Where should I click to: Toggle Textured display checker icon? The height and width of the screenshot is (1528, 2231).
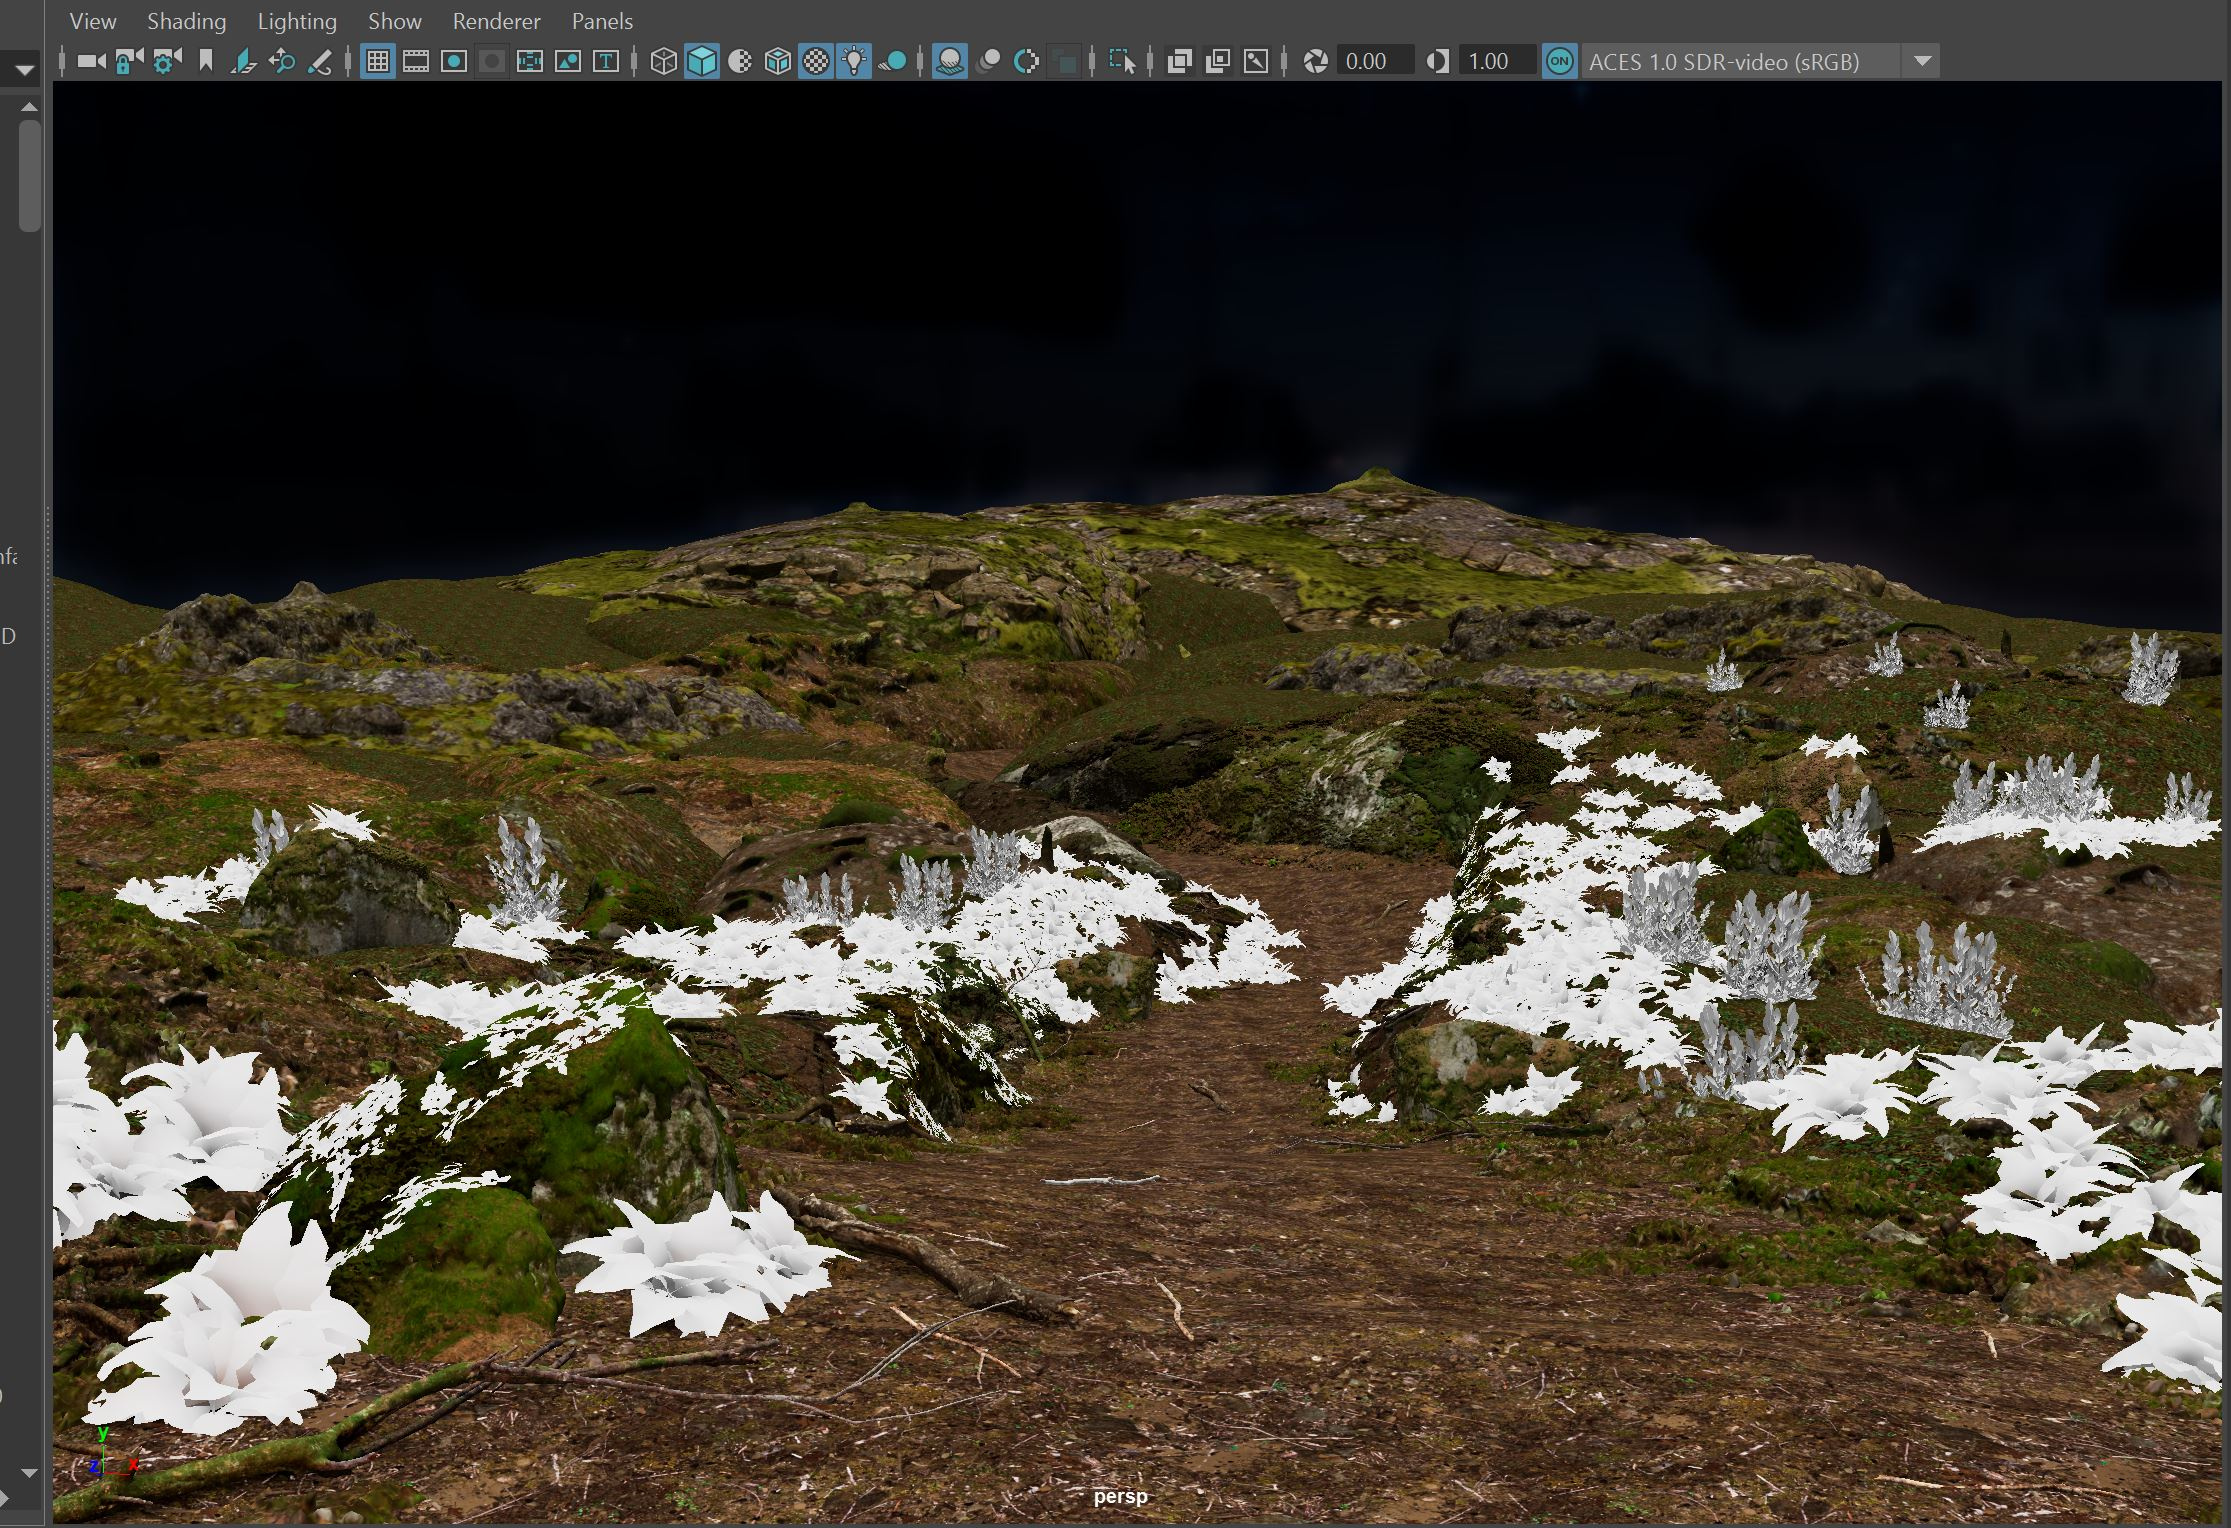[x=816, y=62]
